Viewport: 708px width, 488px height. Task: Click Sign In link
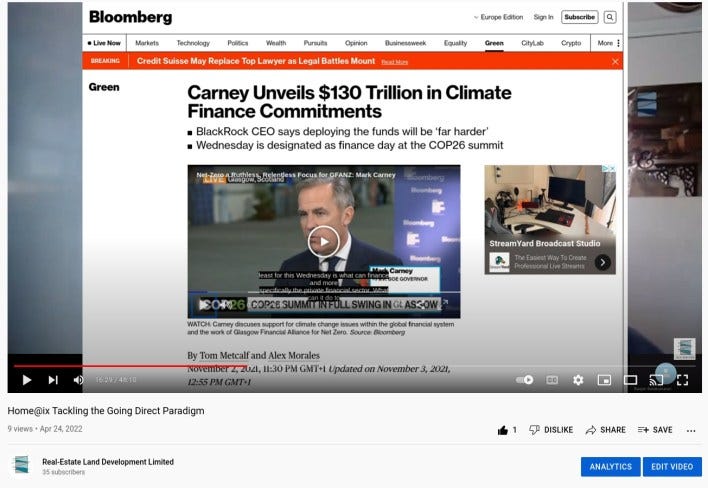coord(543,17)
